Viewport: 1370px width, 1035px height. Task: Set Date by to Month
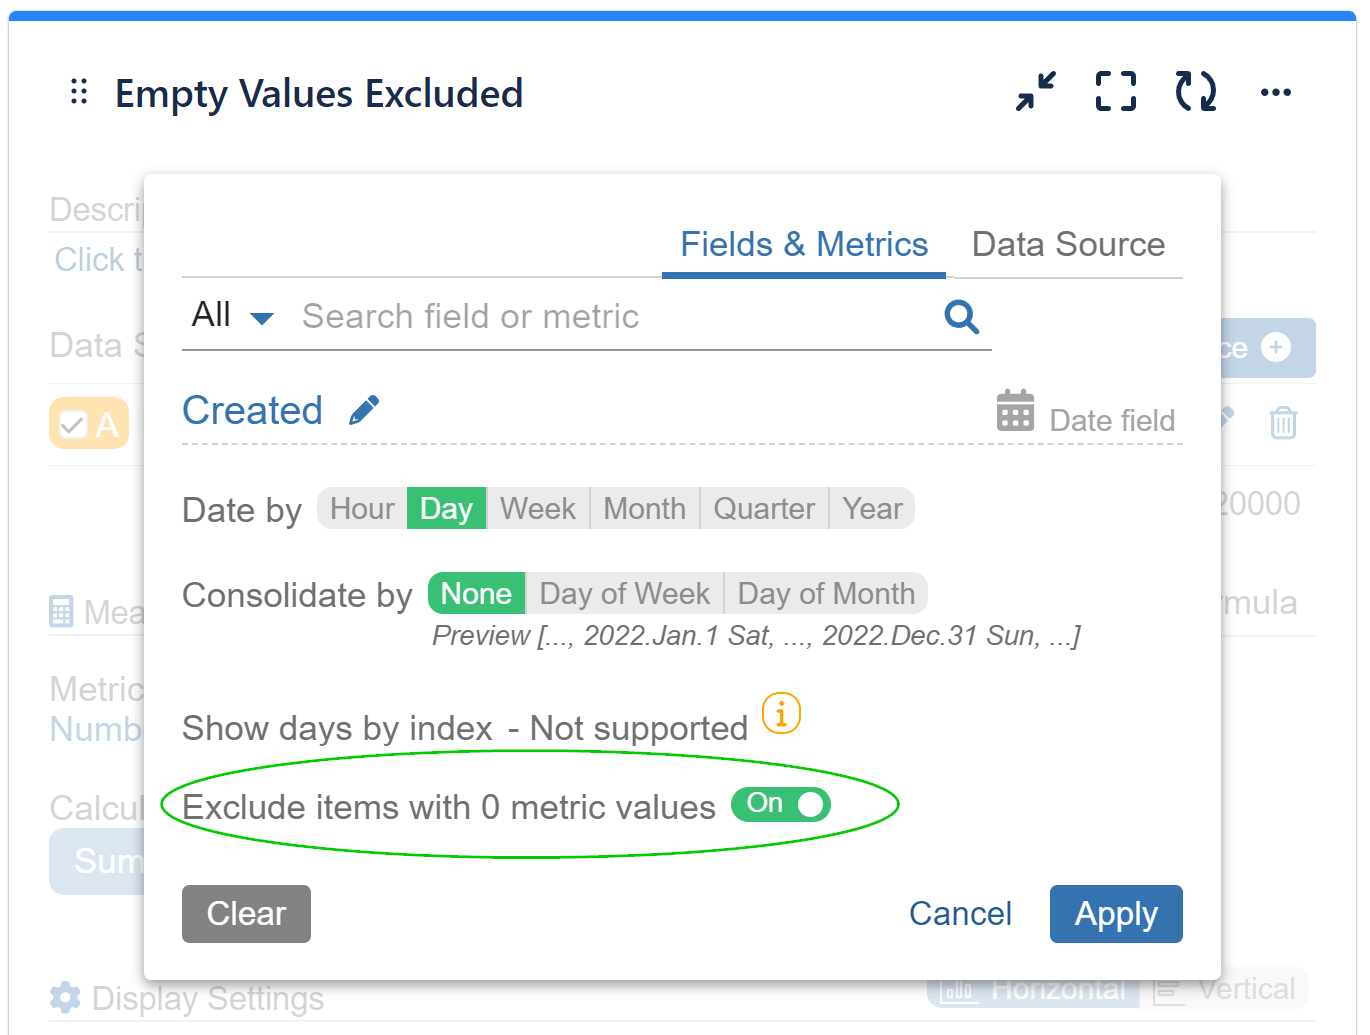click(644, 508)
